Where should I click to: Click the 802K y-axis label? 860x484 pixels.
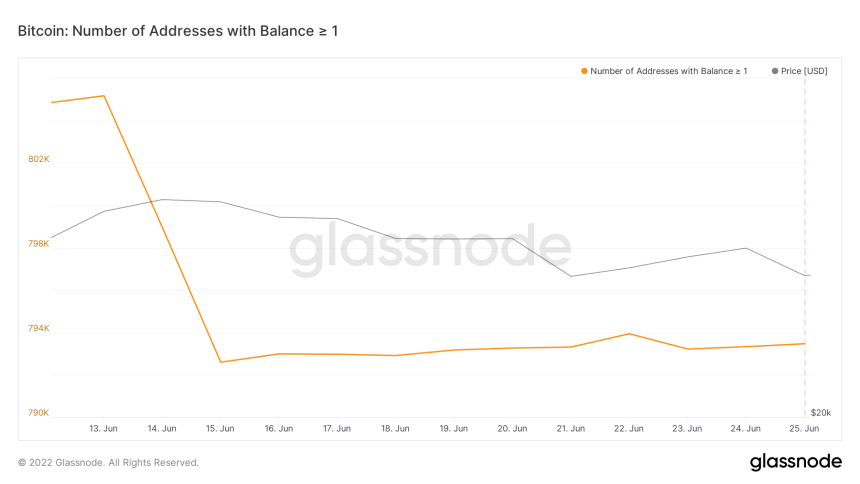[39, 159]
